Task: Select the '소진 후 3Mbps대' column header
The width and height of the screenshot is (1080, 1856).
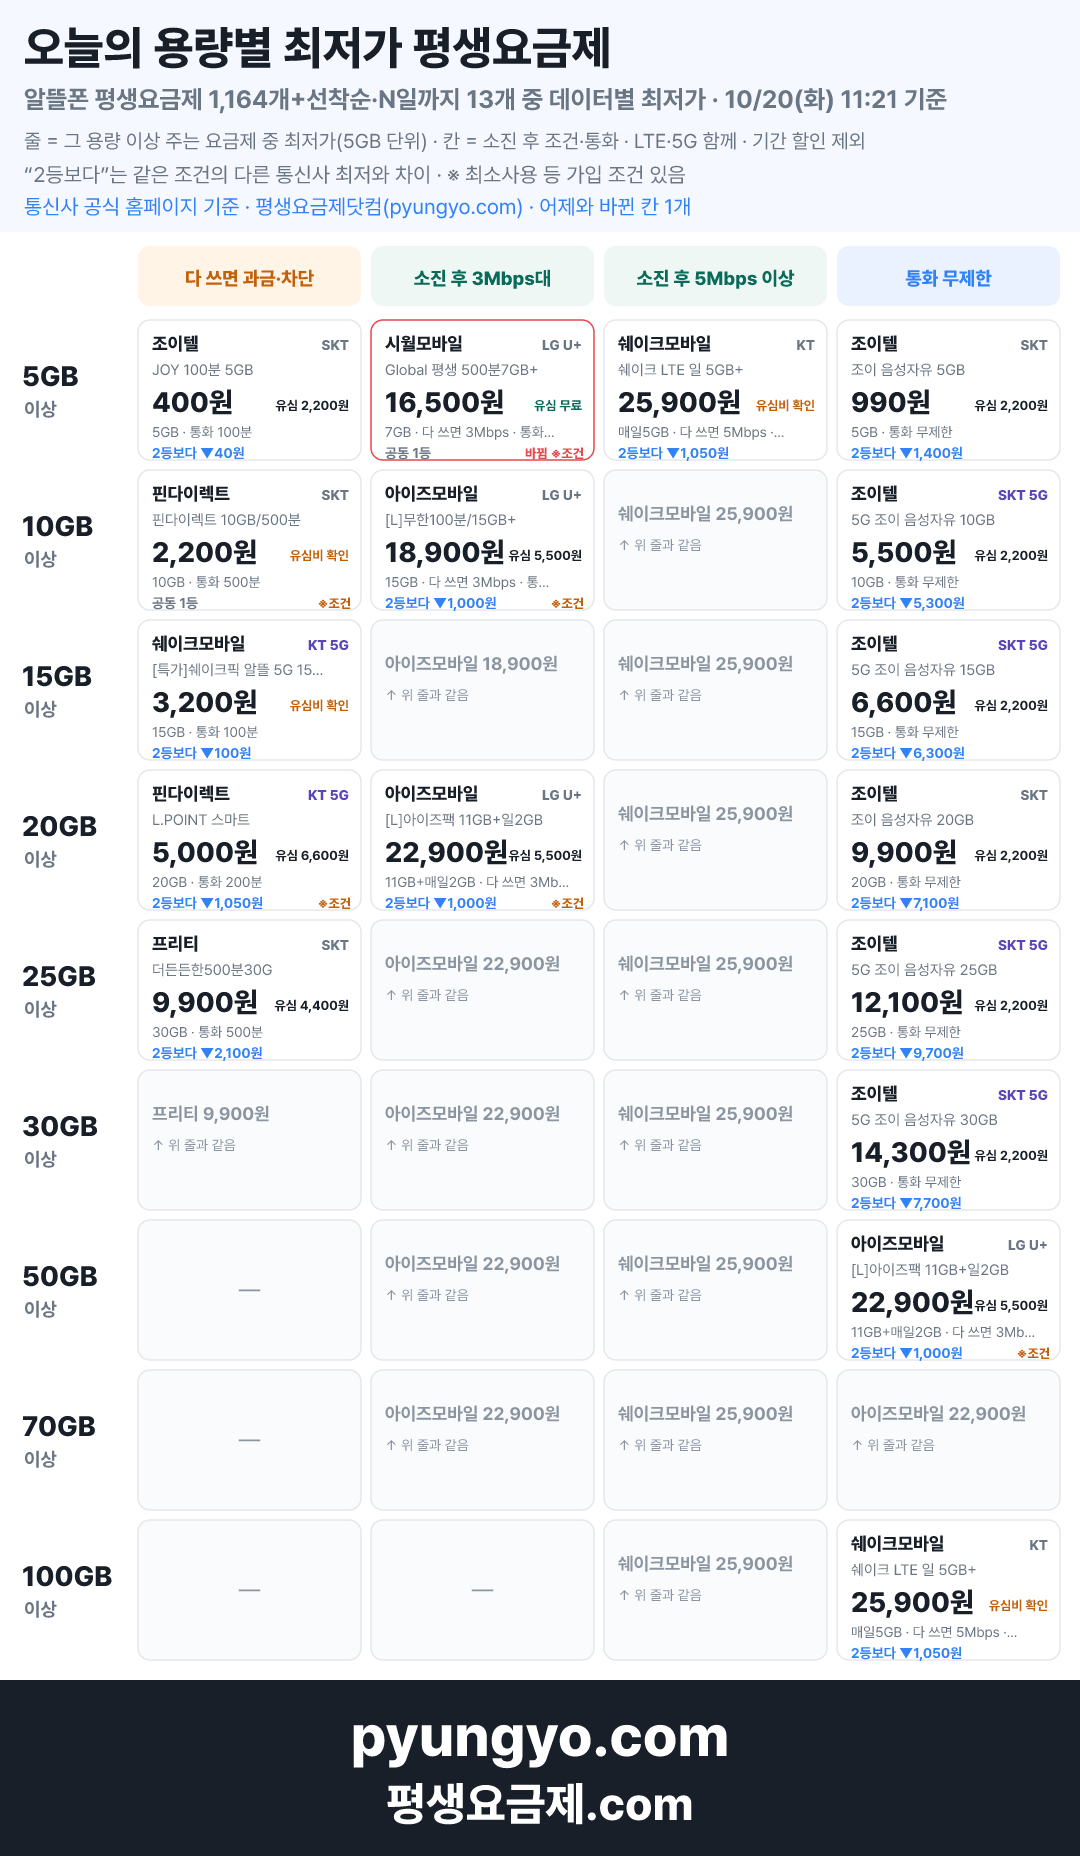Action: click(x=482, y=277)
